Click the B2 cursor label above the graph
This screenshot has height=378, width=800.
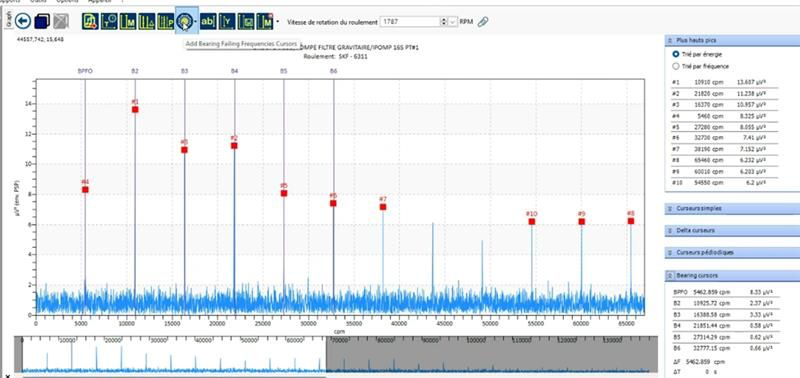(135, 71)
